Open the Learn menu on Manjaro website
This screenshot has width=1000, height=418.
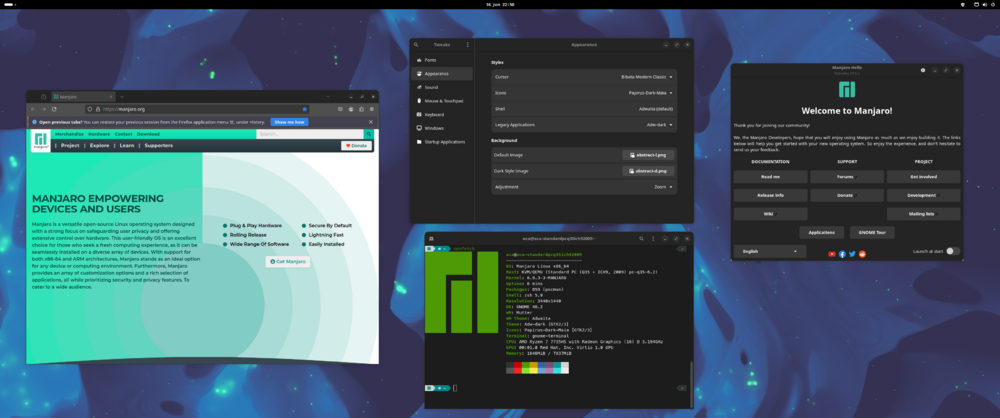(x=127, y=146)
